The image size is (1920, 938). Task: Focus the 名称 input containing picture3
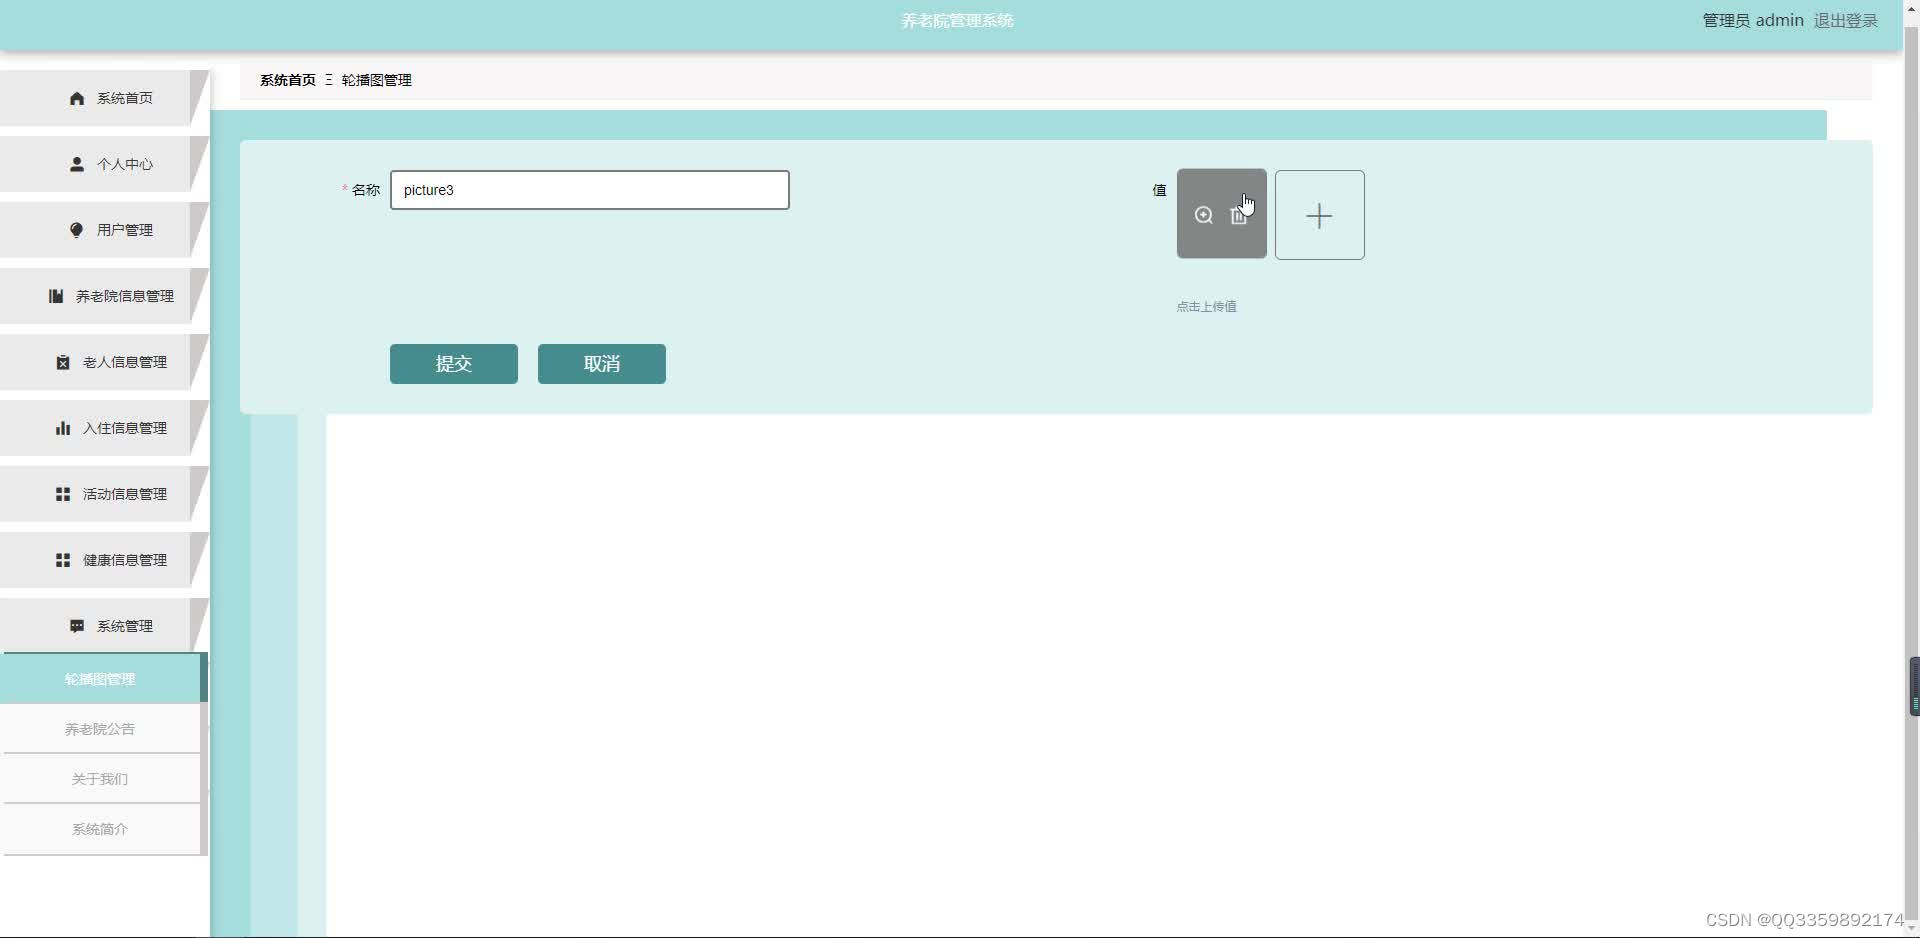[590, 190]
